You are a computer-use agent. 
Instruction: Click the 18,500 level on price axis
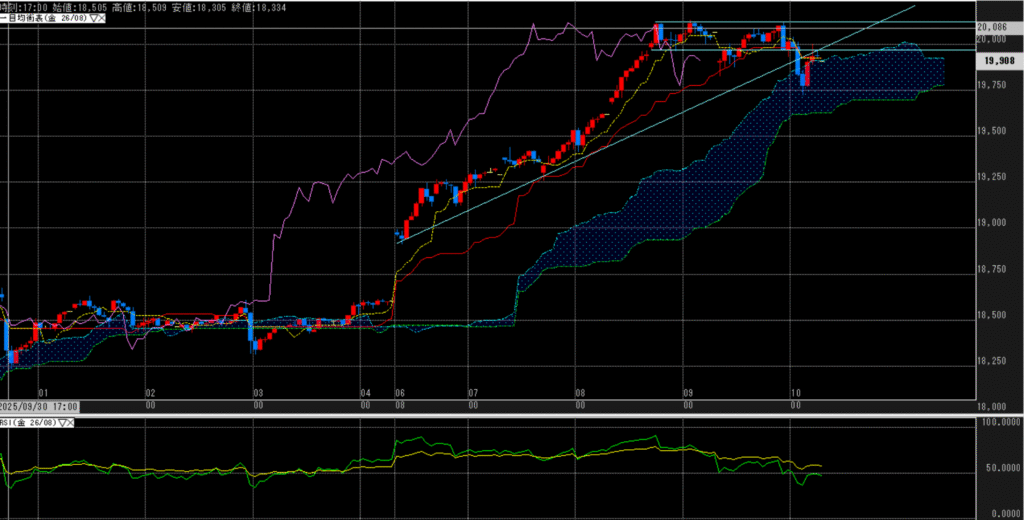pos(993,315)
